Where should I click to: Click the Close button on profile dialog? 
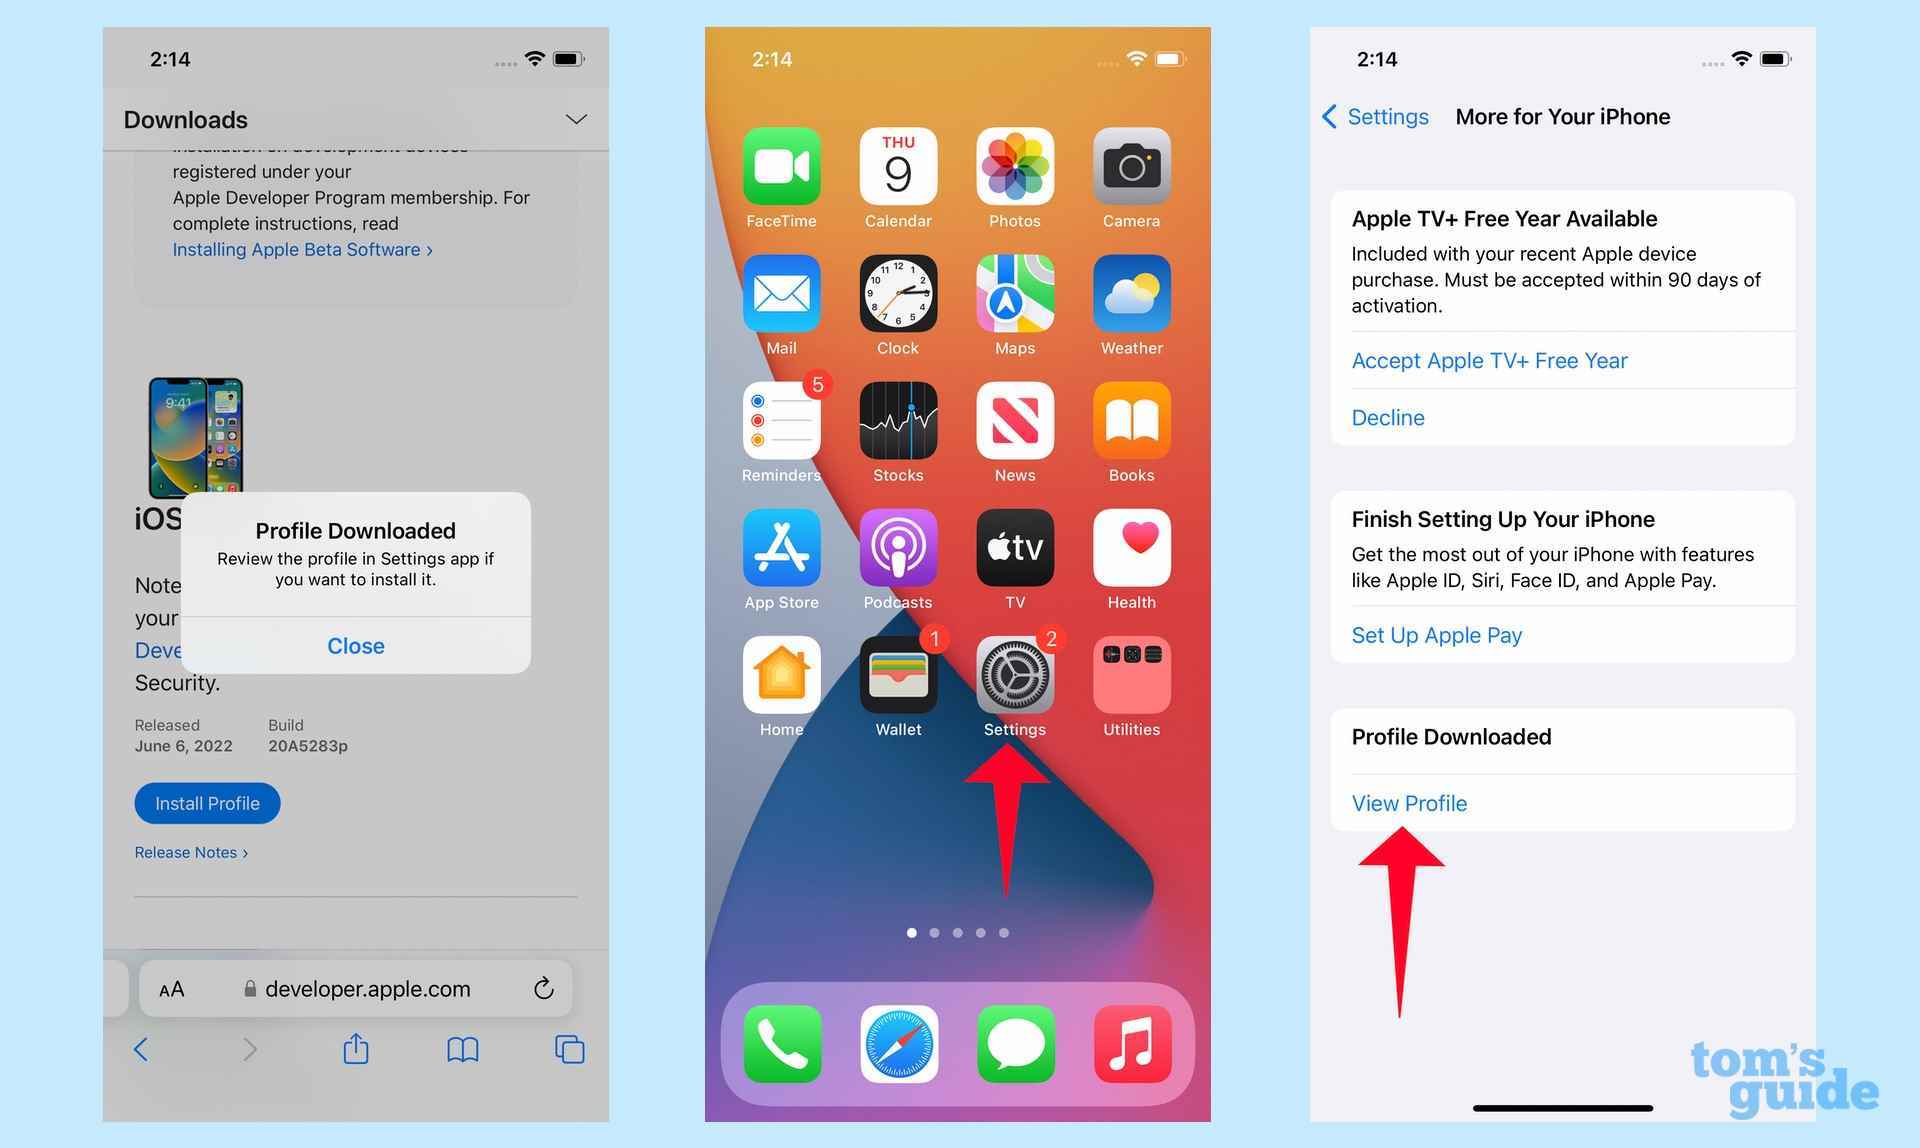pos(355,644)
